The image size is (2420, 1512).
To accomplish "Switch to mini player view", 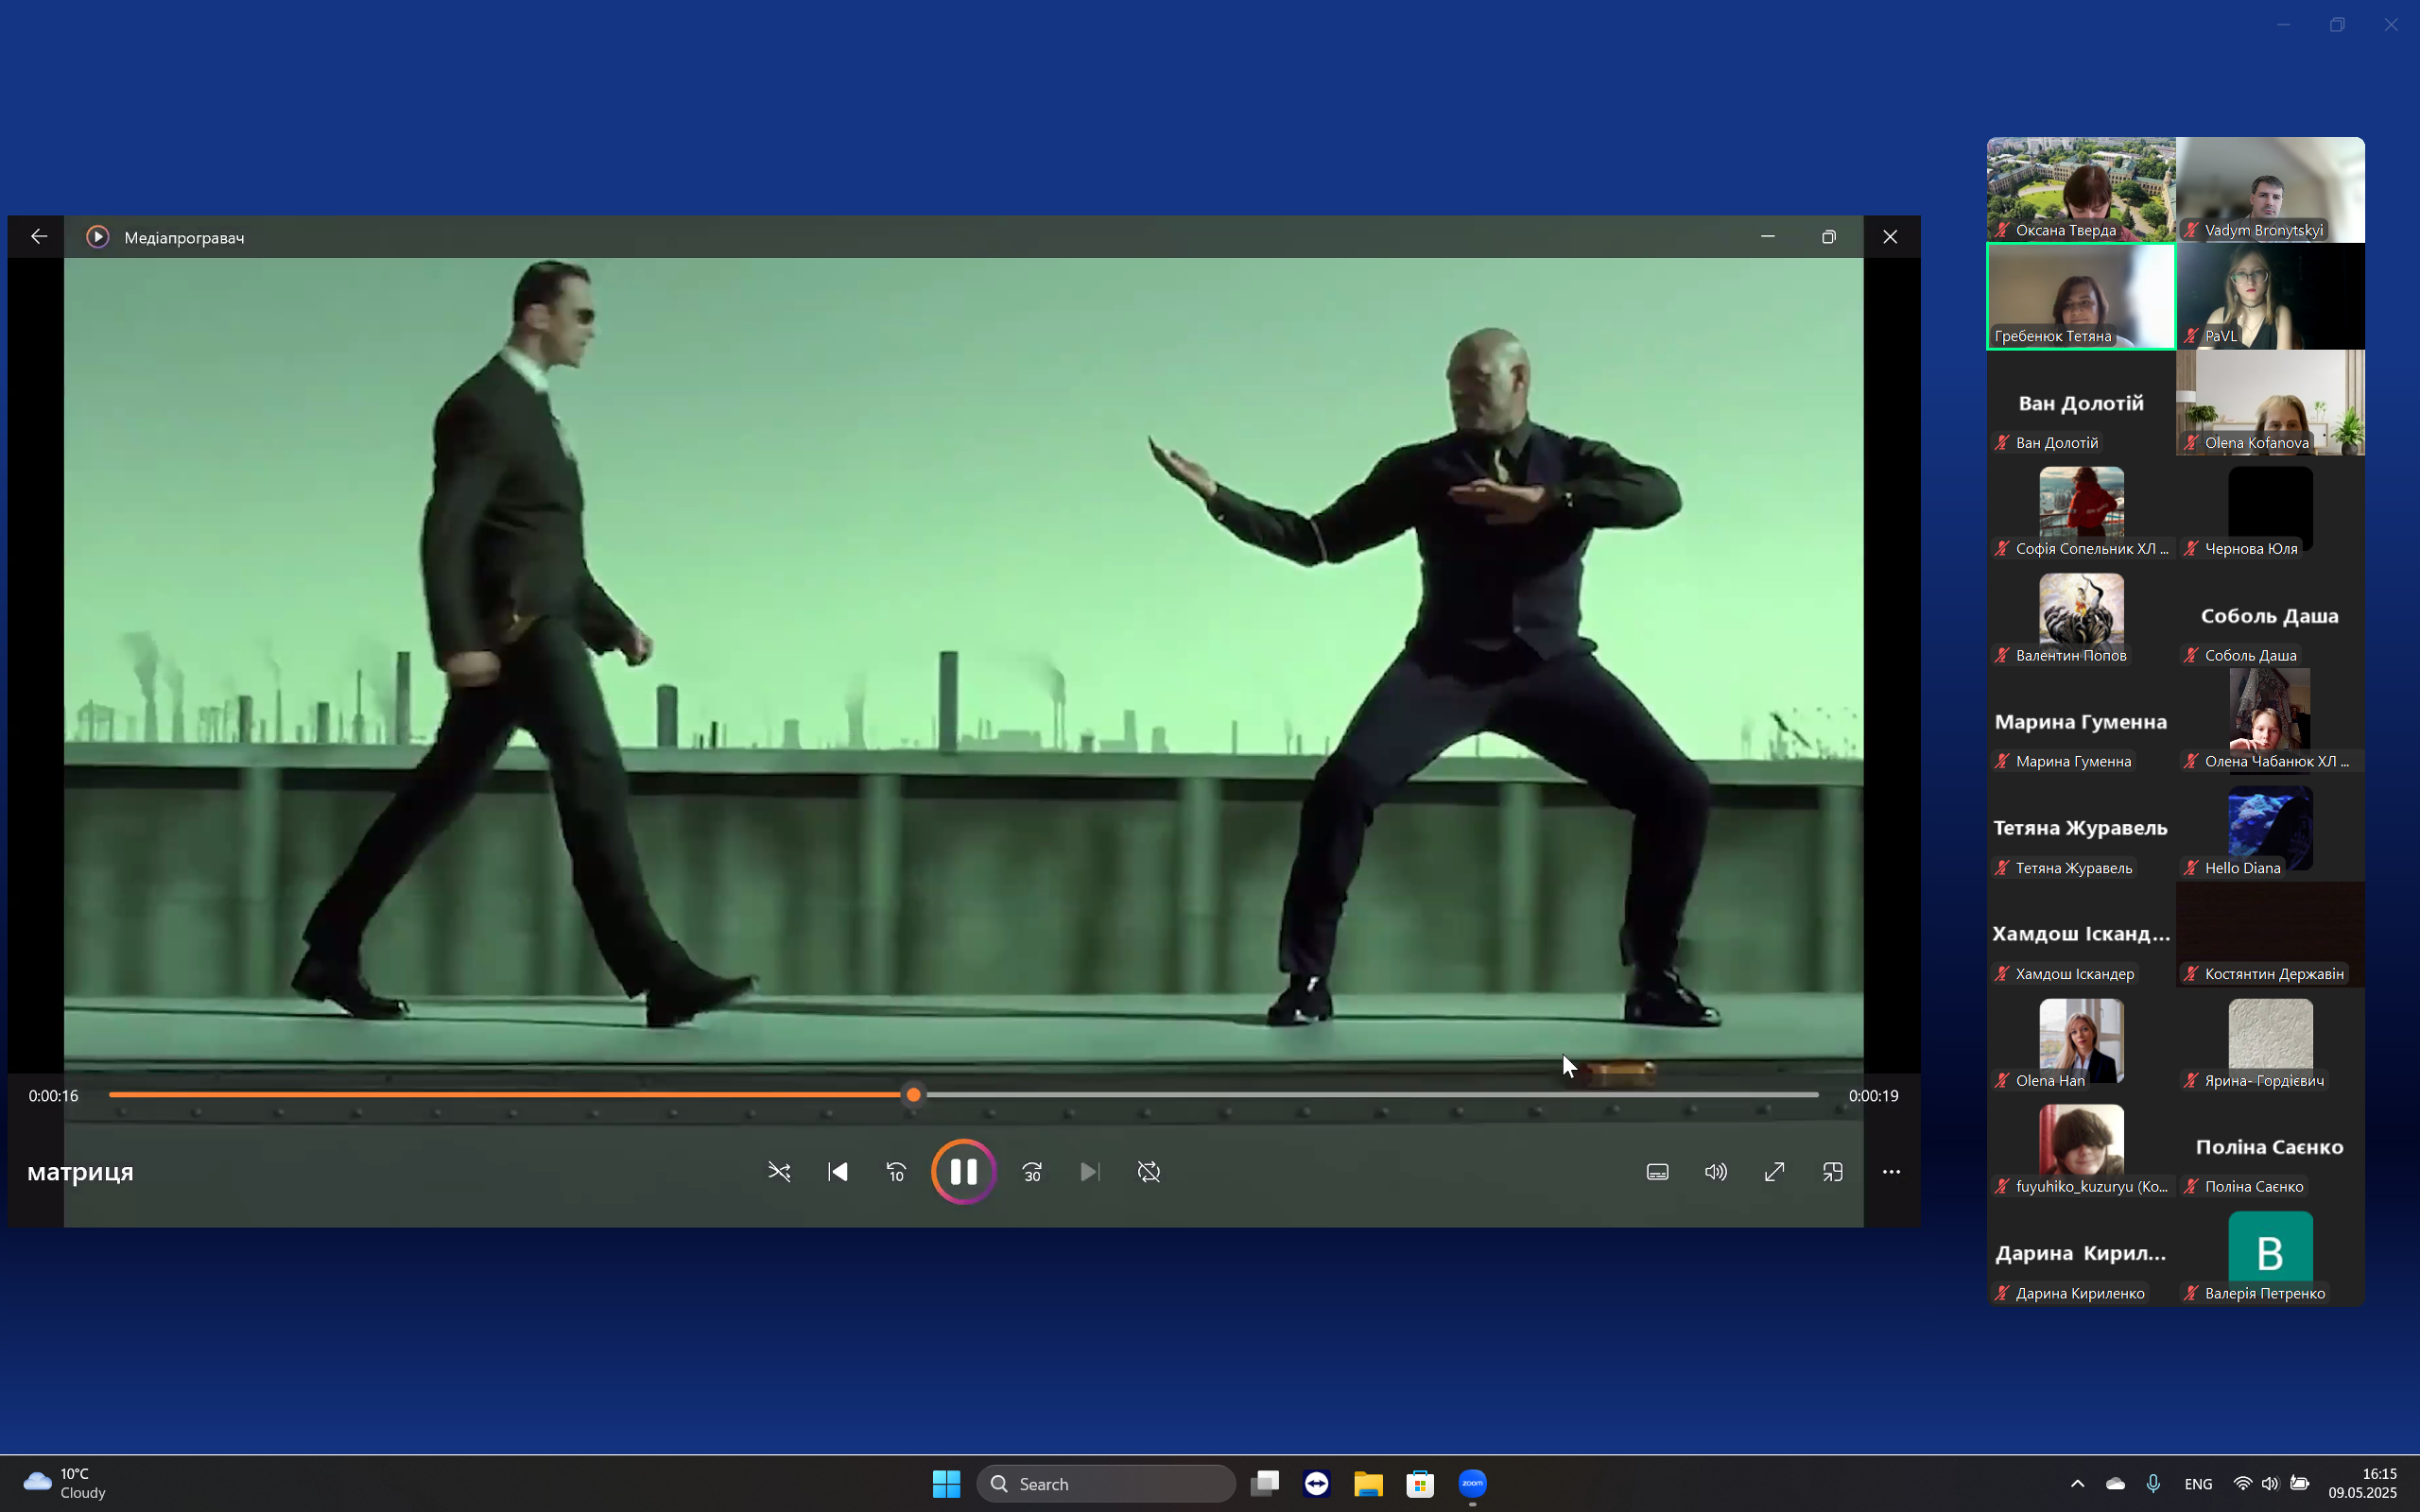I will tap(1833, 1172).
